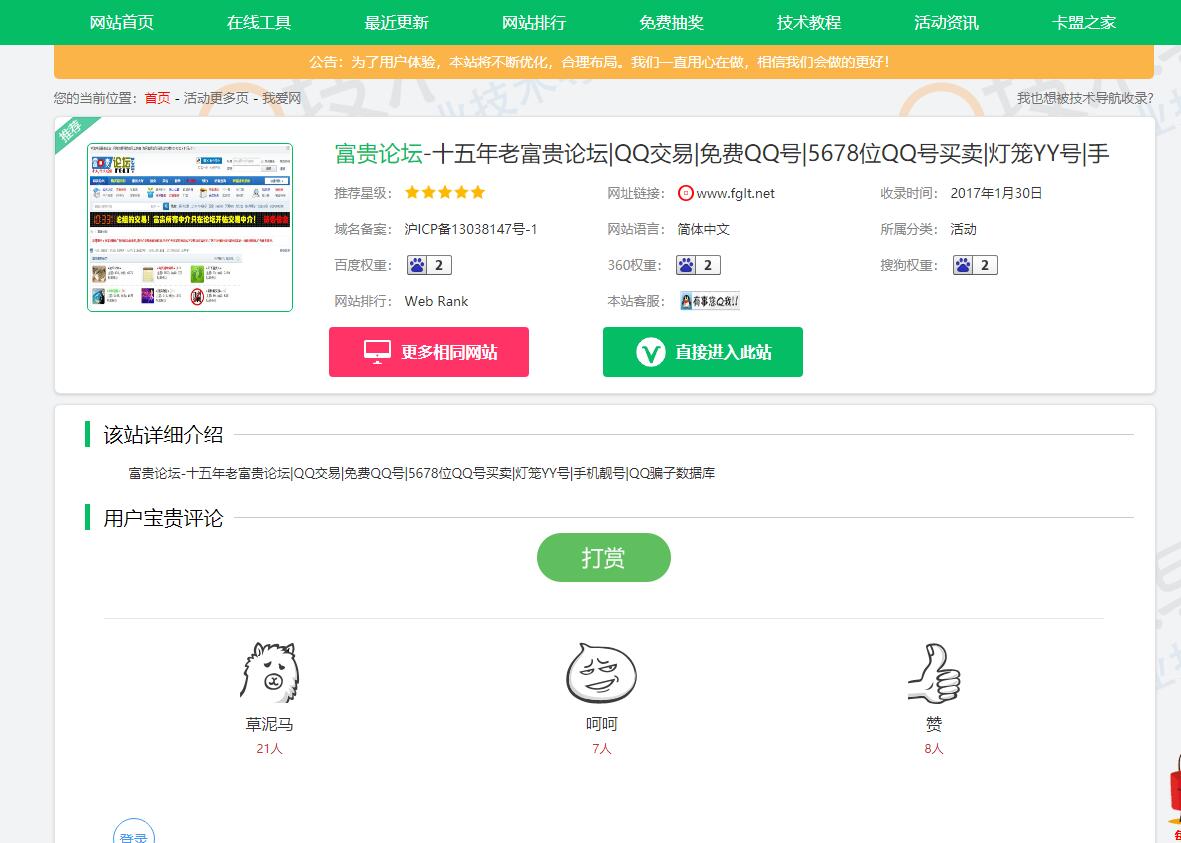The image size is (1181, 843).
Task: Click the 呵呵 smirking face reaction icon
Action: pyautogui.click(x=601, y=671)
